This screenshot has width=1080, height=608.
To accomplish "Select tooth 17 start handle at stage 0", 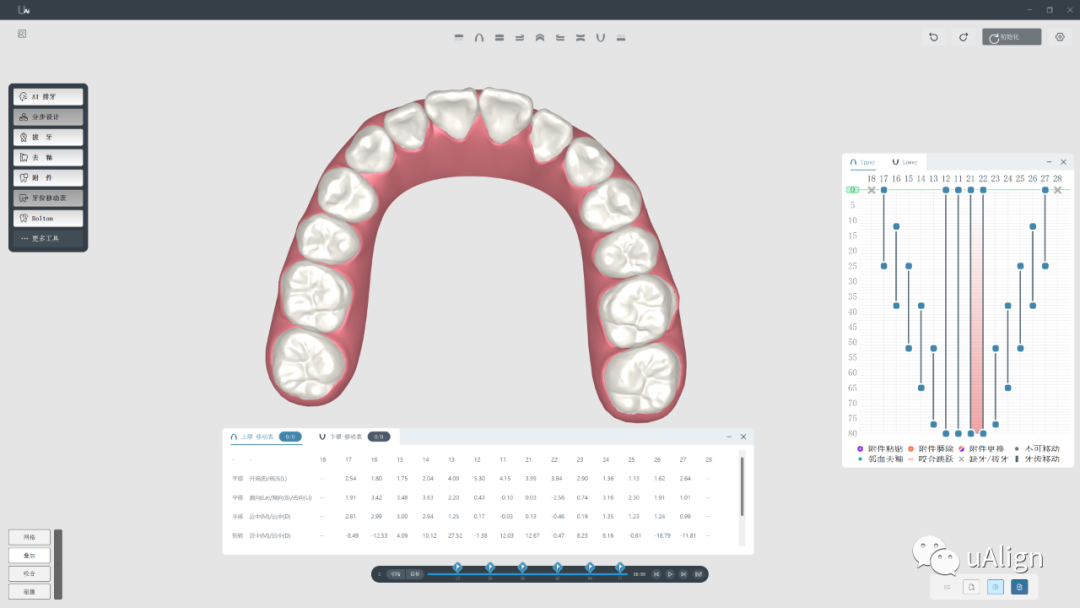I will [x=884, y=190].
